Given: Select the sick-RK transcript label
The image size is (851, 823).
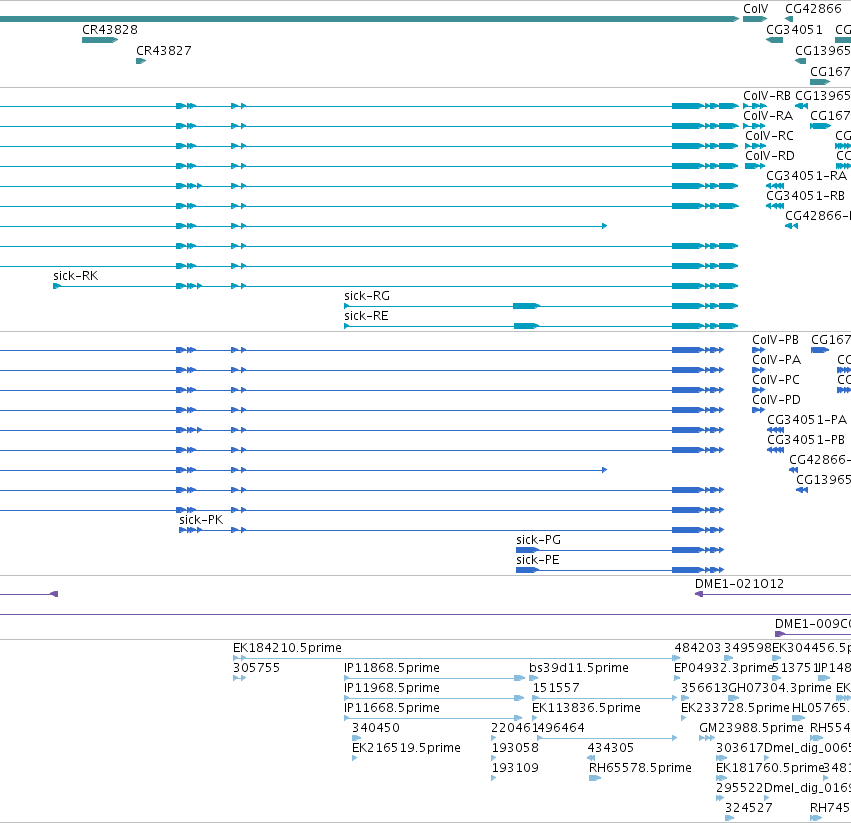Looking at the screenshot, I should click(x=75, y=276).
